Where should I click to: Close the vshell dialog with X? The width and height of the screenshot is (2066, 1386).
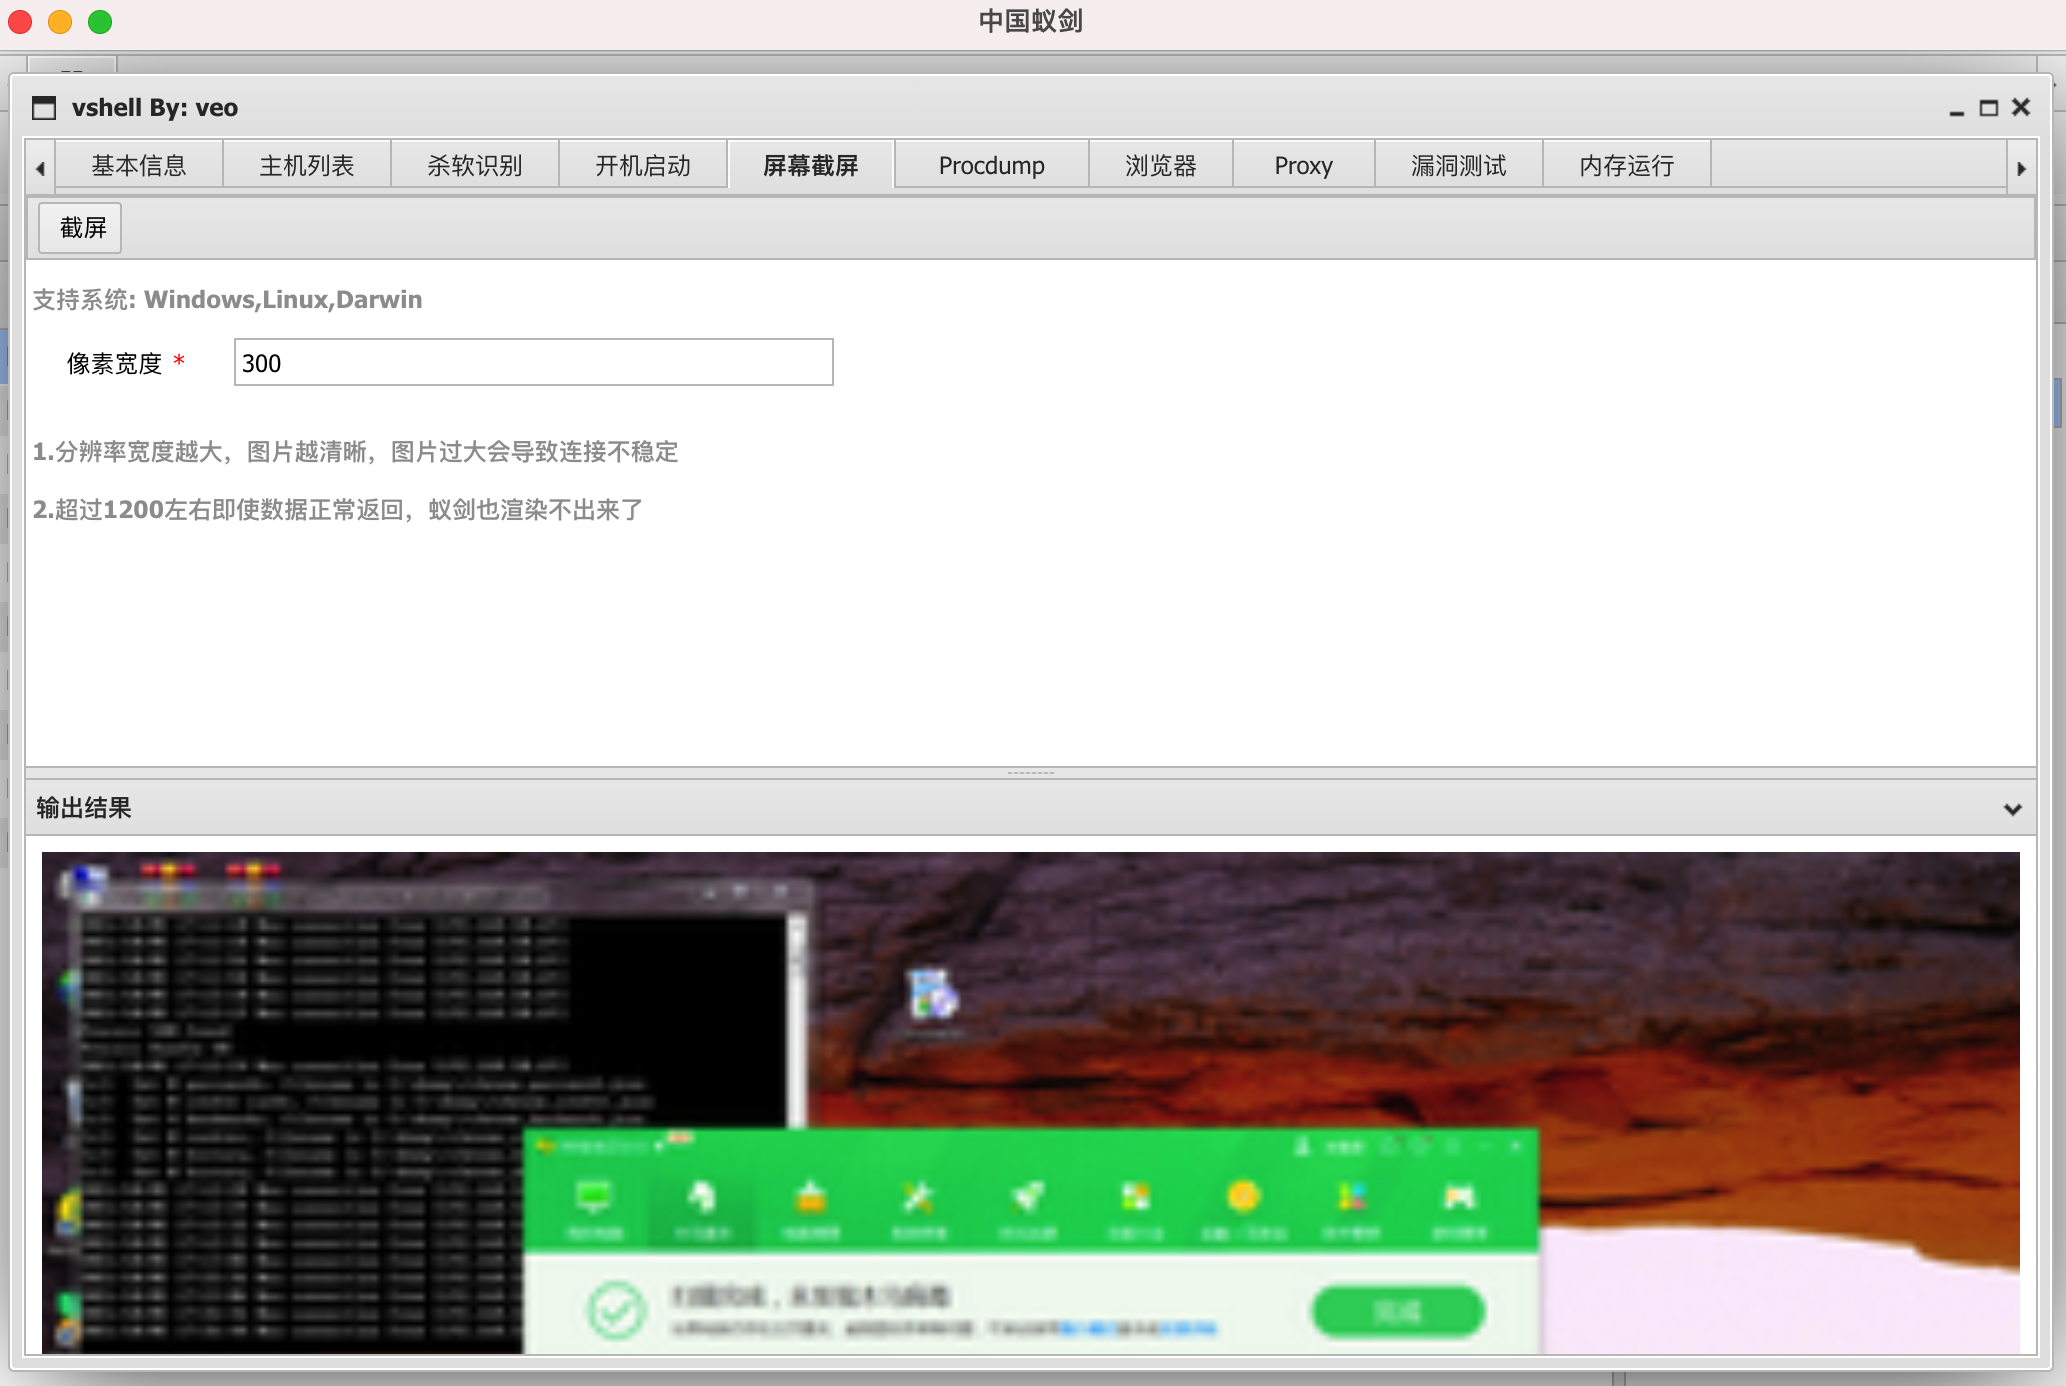pos(2021,108)
